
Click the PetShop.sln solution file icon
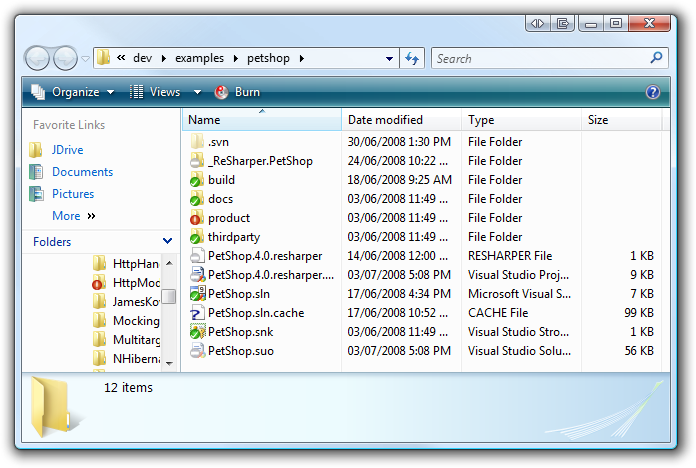pyautogui.click(x=198, y=294)
